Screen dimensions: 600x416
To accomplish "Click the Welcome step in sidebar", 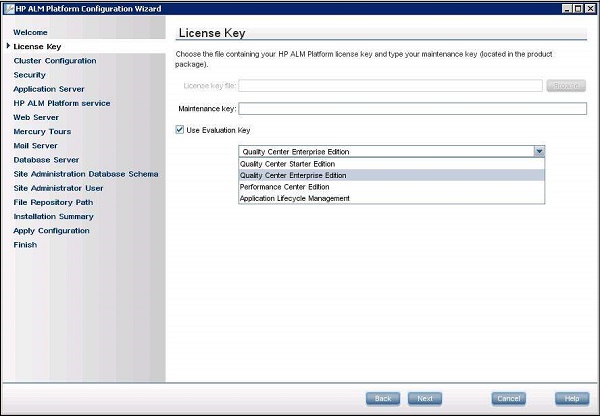I will 30,33.
